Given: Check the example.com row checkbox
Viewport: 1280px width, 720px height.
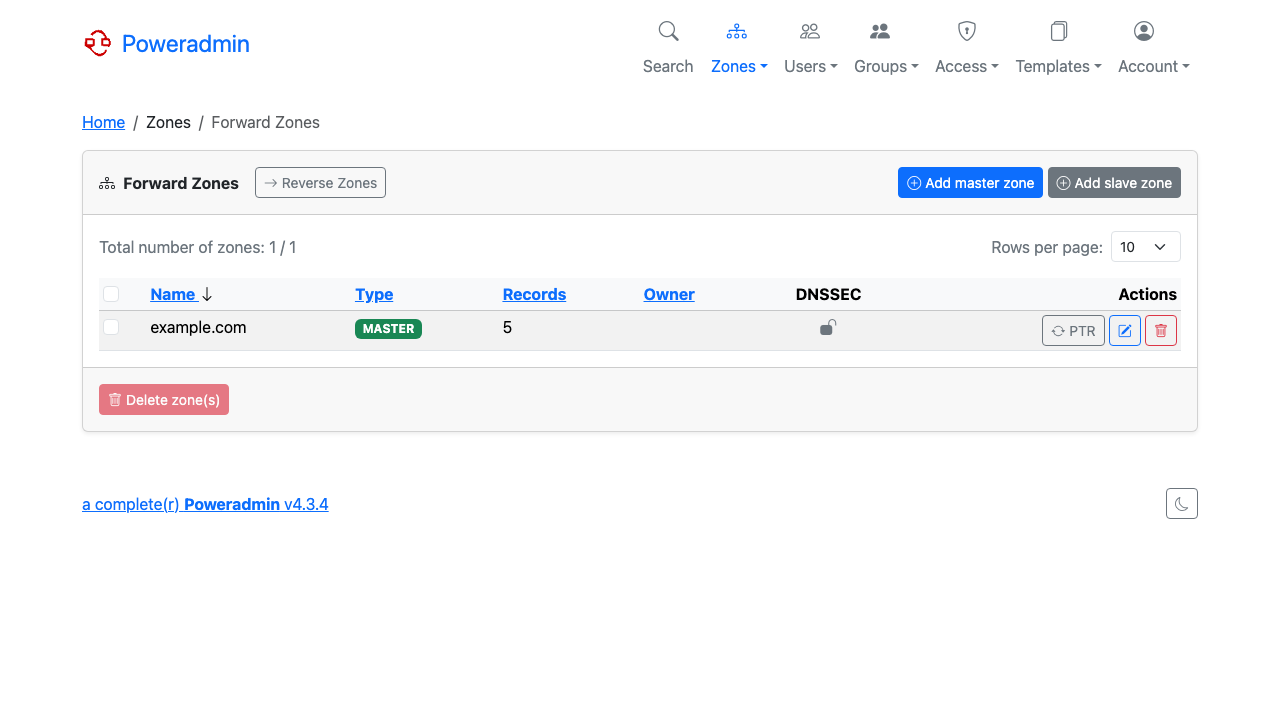Looking at the screenshot, I should (111, 327).
